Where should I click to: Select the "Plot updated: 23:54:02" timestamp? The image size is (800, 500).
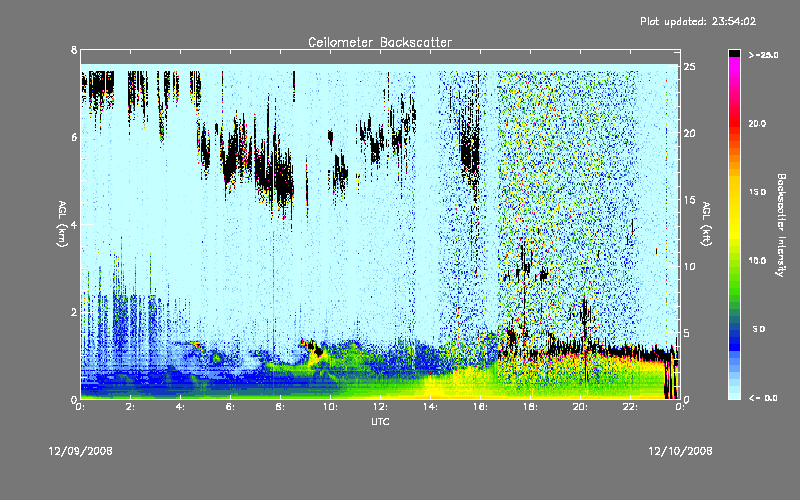(698, 21)
